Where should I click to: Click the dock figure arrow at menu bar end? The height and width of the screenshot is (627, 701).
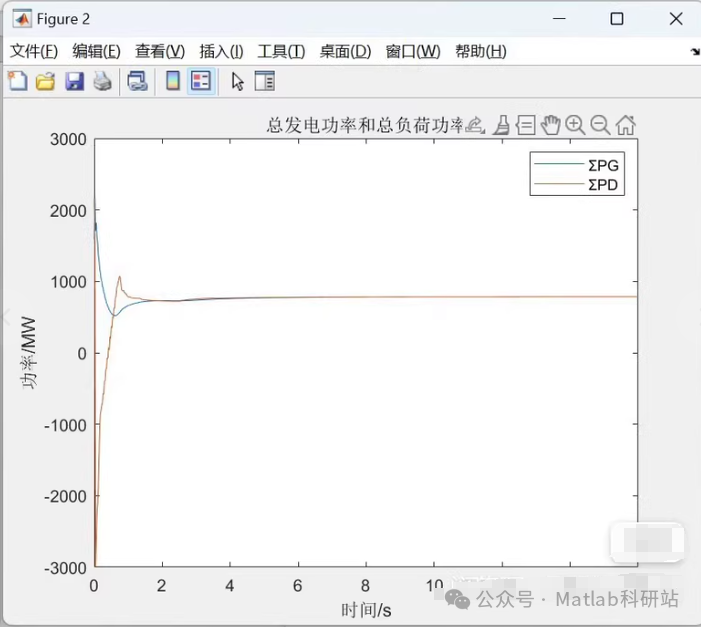pyautogui.click(x=695, y=51)
